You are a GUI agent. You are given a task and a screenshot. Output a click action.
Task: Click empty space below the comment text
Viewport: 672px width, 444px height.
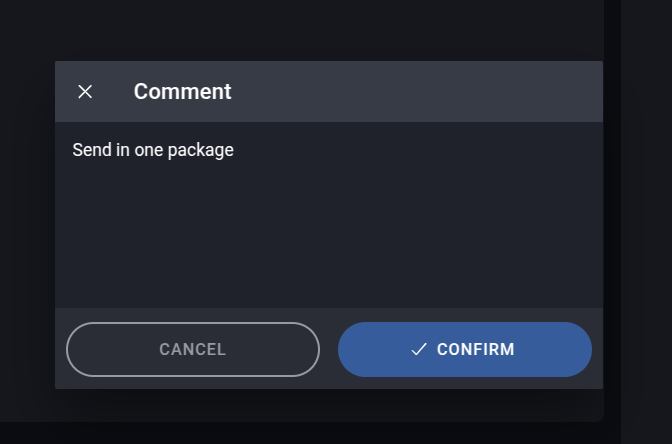tap(328, 240)
